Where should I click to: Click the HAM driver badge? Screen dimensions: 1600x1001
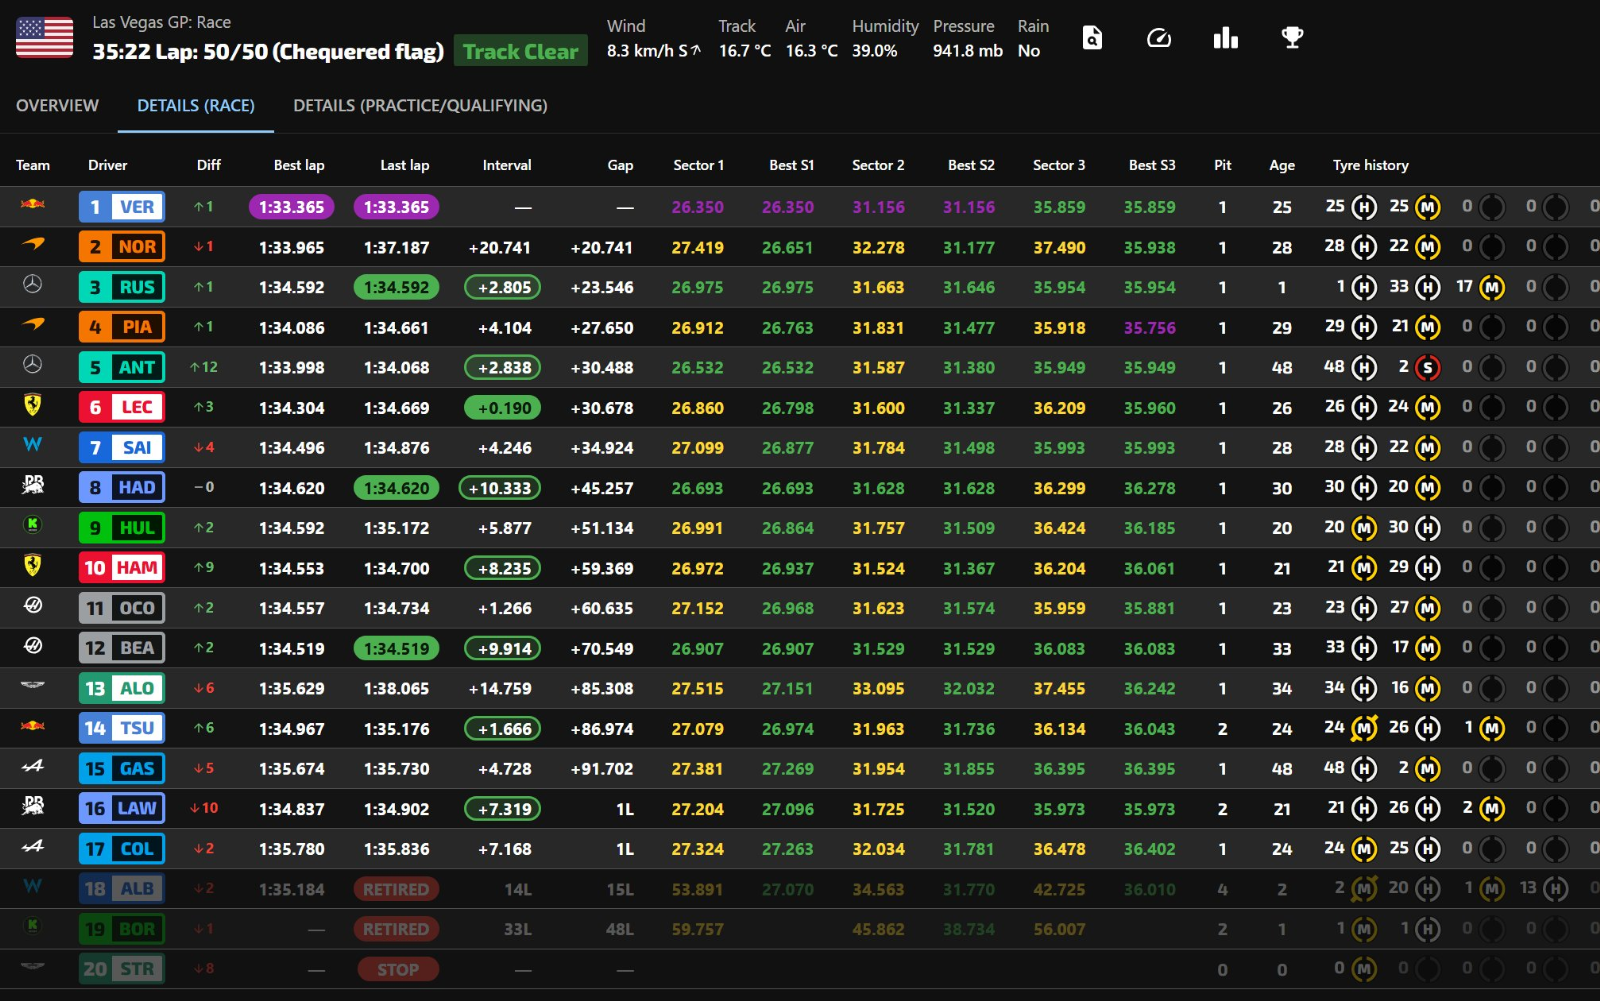pos(122,568)
